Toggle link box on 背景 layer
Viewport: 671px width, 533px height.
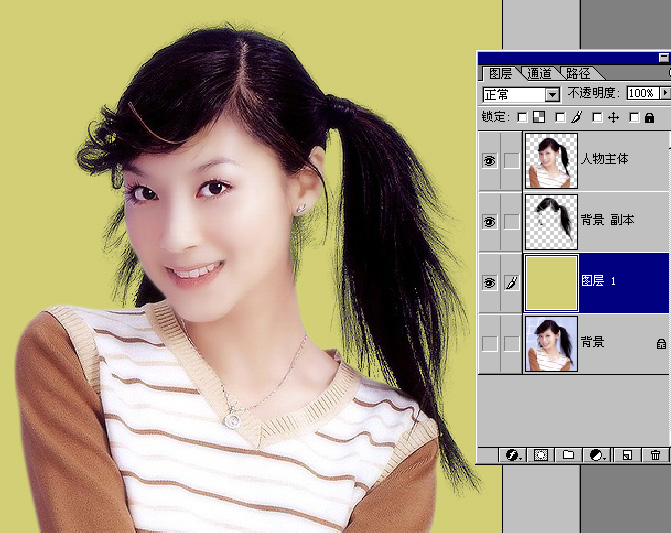click(511, 343)
